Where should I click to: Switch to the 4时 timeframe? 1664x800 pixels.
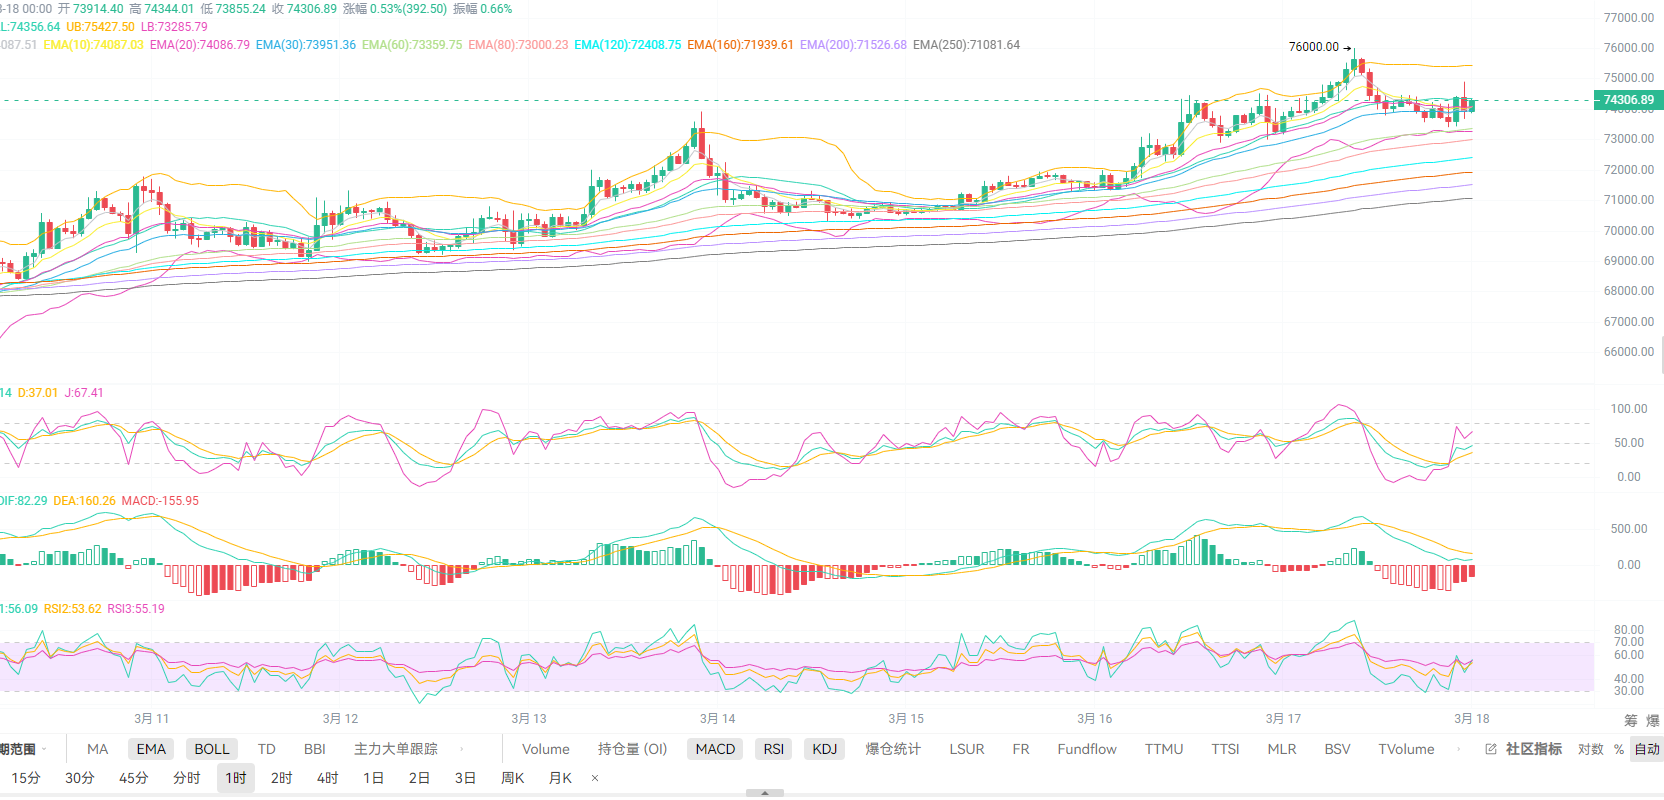(328, 778)
